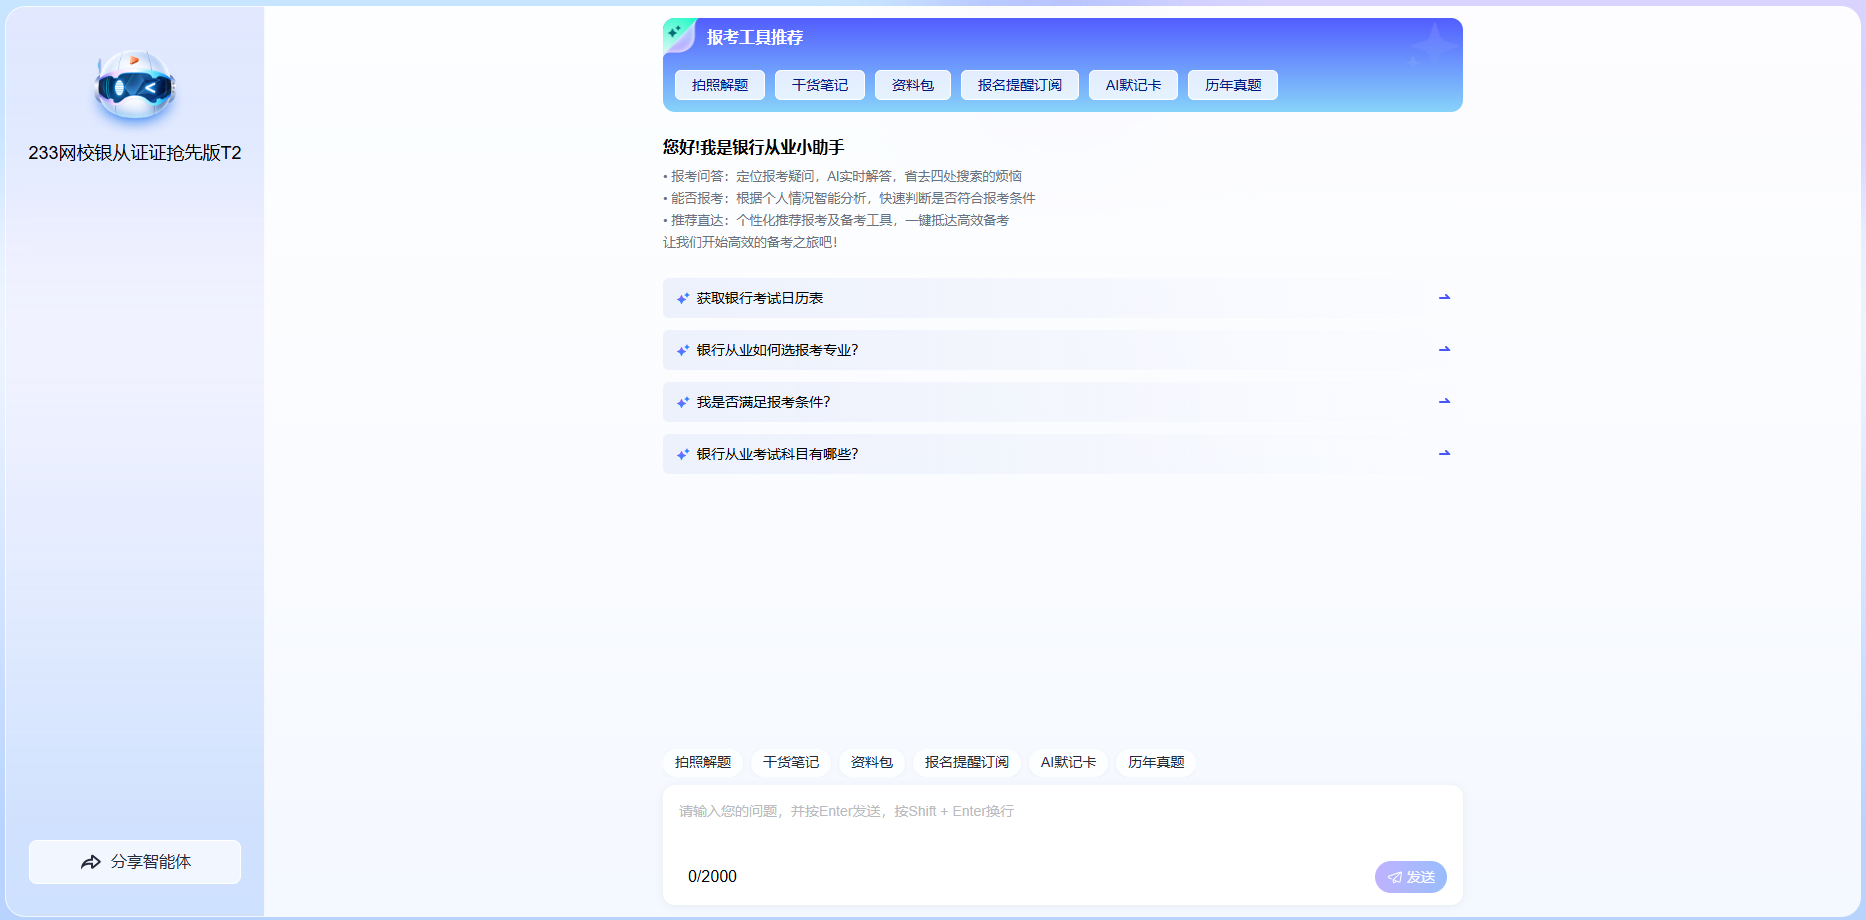The height and width of the screenshot is (920, 1866).
Task: Select the 拍照解题 tool in the top recommendation bar
Action: pos(722,84)
